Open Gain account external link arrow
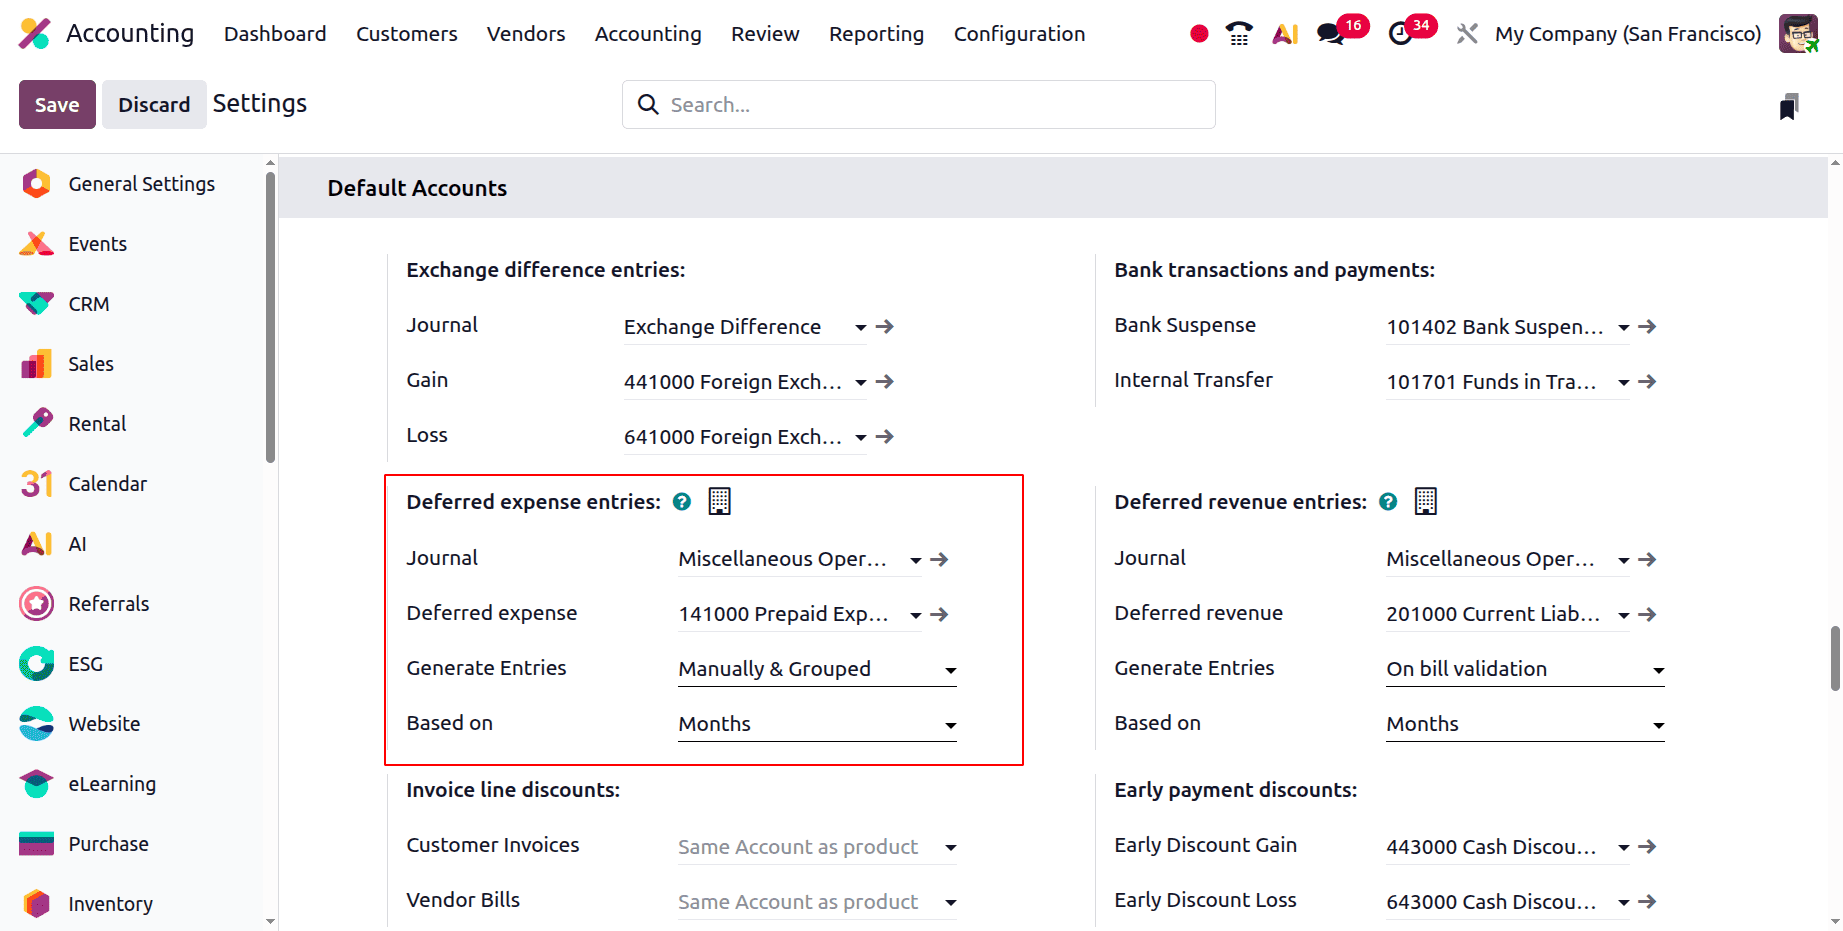This screenshot has width=1843, height=931. 885,382
